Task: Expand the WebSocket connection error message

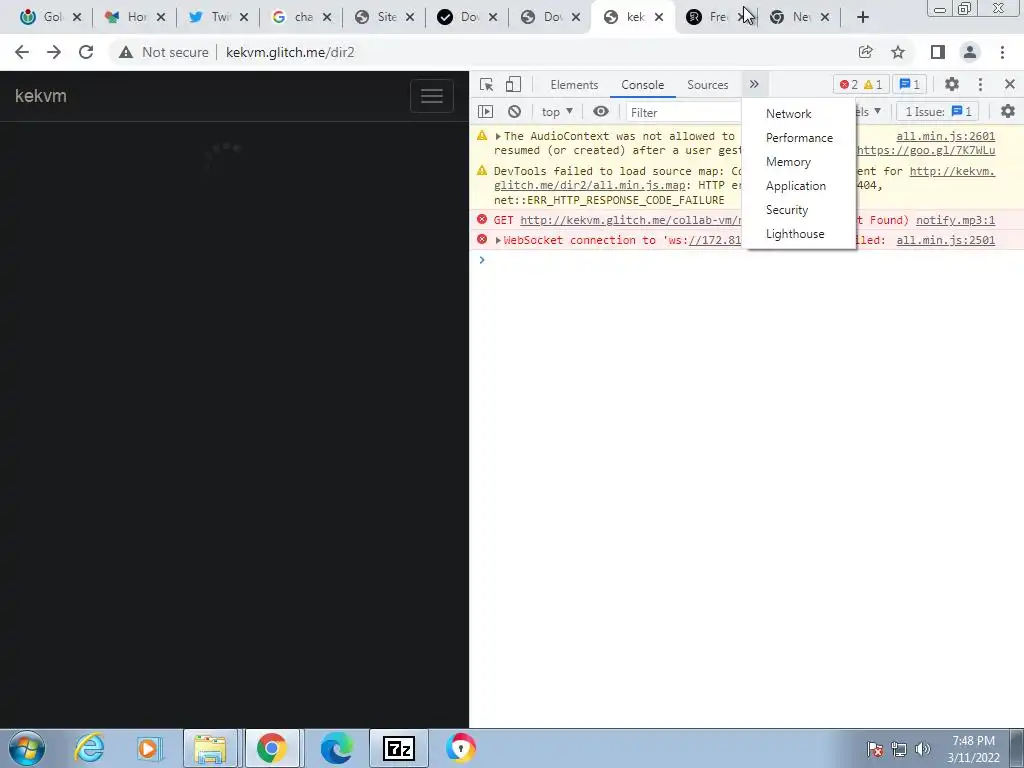Action: click(x=498, y=240)
